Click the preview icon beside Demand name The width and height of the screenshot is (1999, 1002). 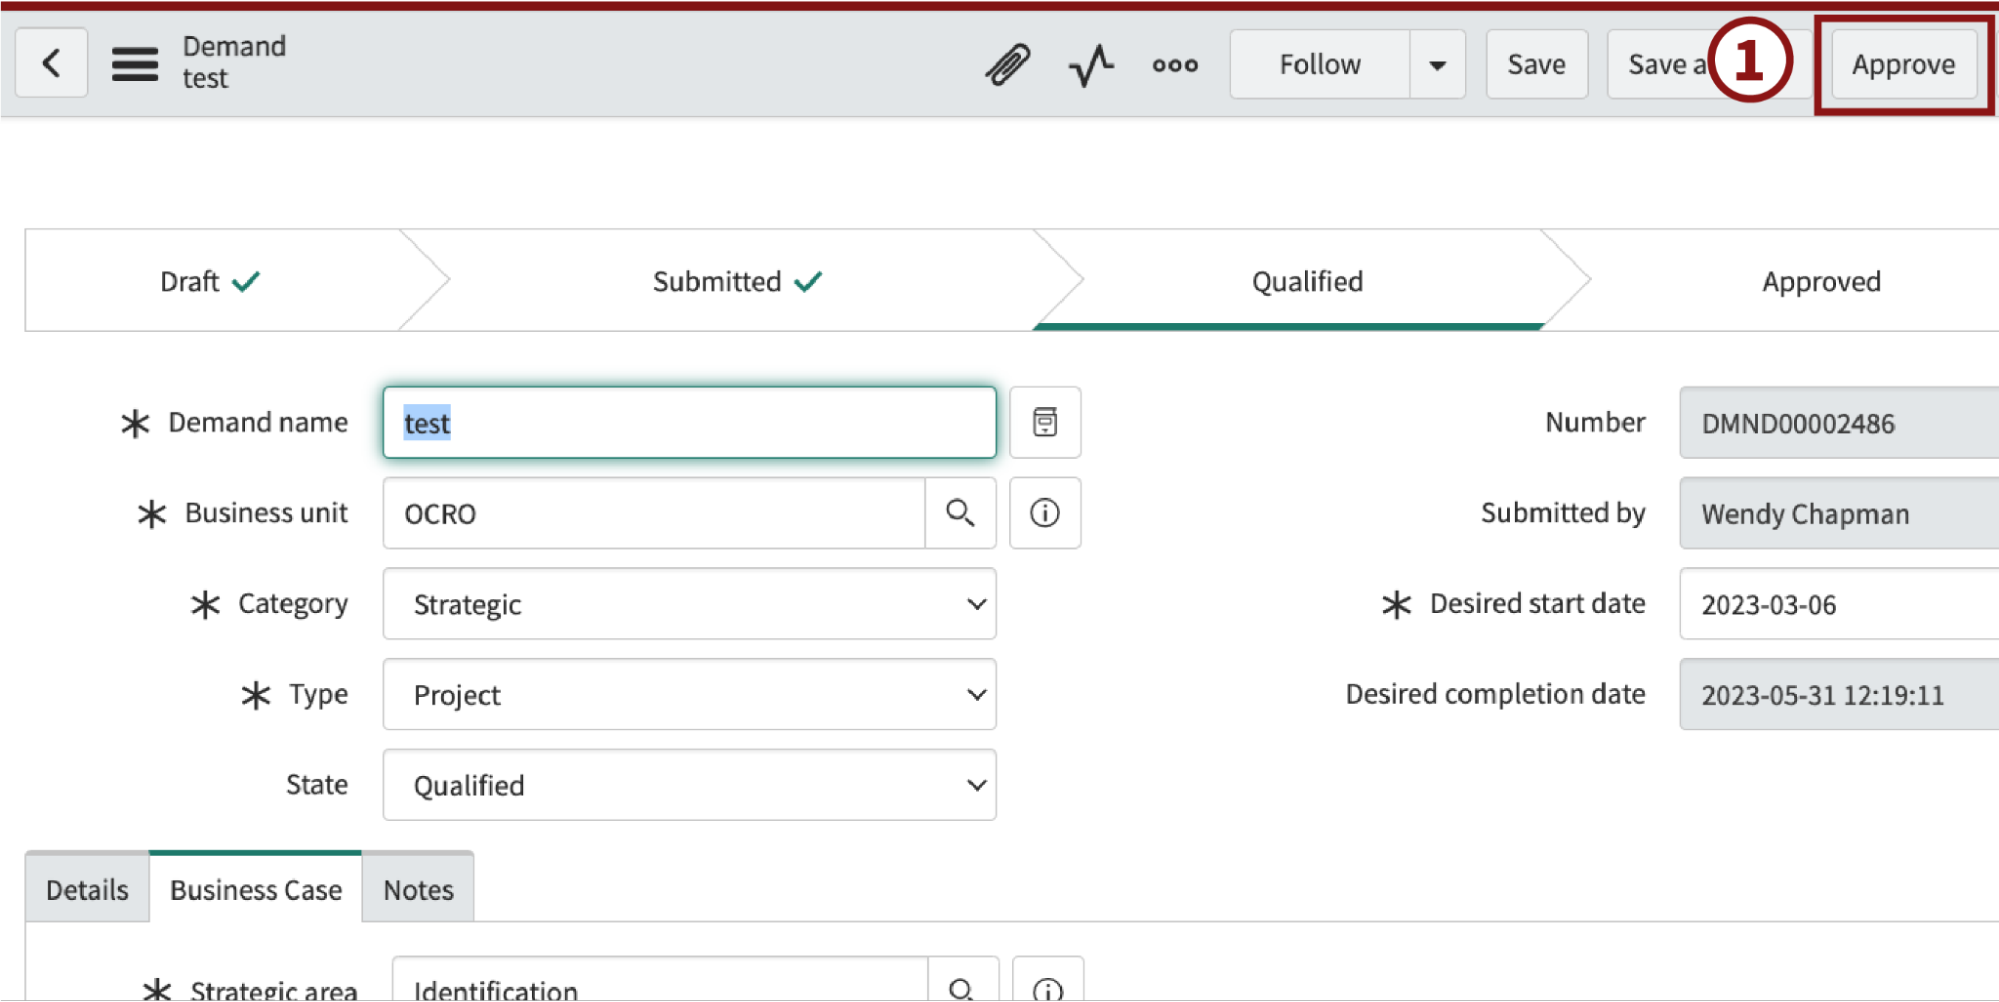(1044, 422)
